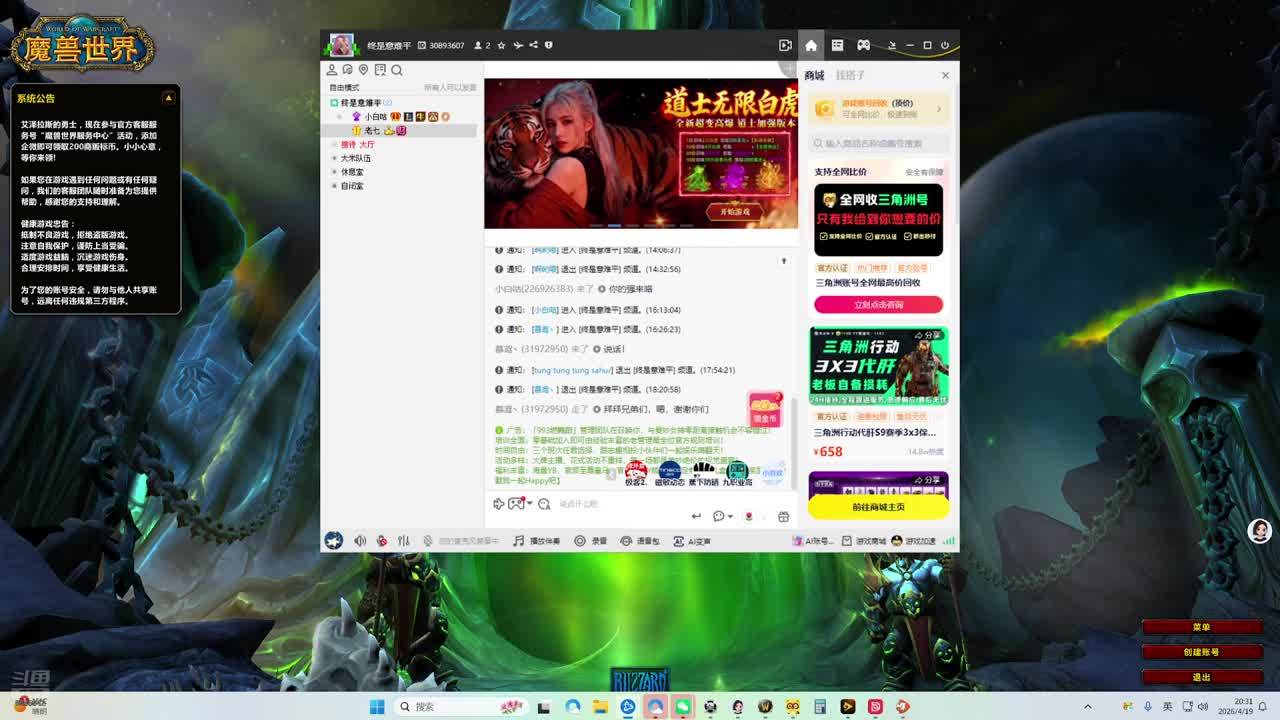Click the star favorite channel icon

(x=502, y=45)
